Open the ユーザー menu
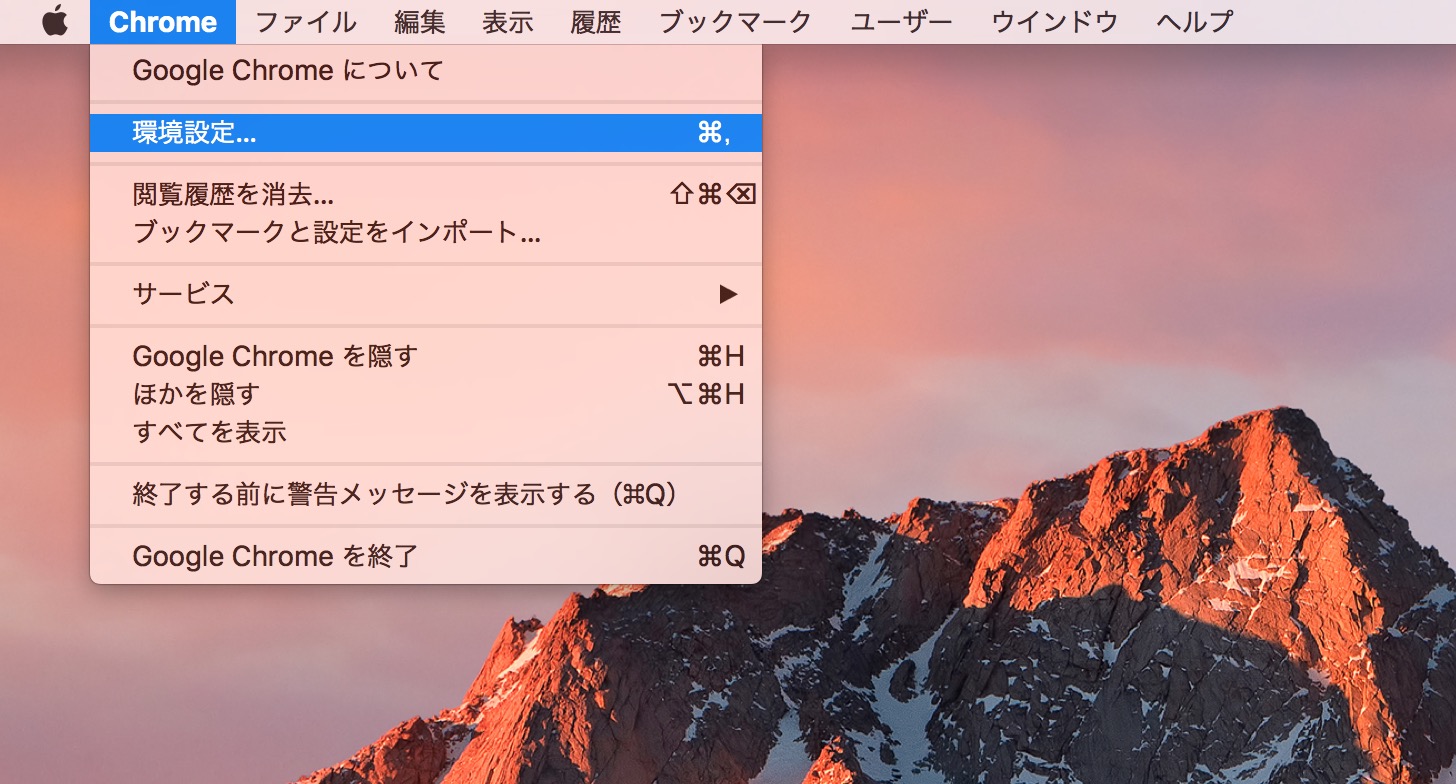1456x784 pixels. (x=901, y=21)
